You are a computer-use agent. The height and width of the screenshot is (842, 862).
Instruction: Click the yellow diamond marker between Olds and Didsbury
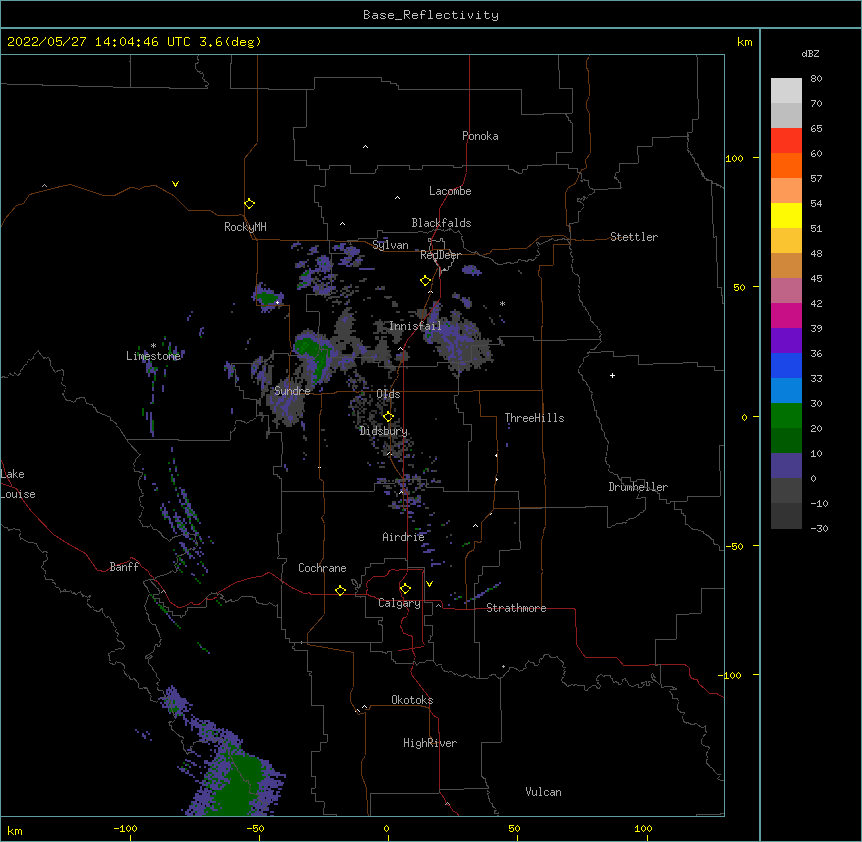[x=388, y=417]
